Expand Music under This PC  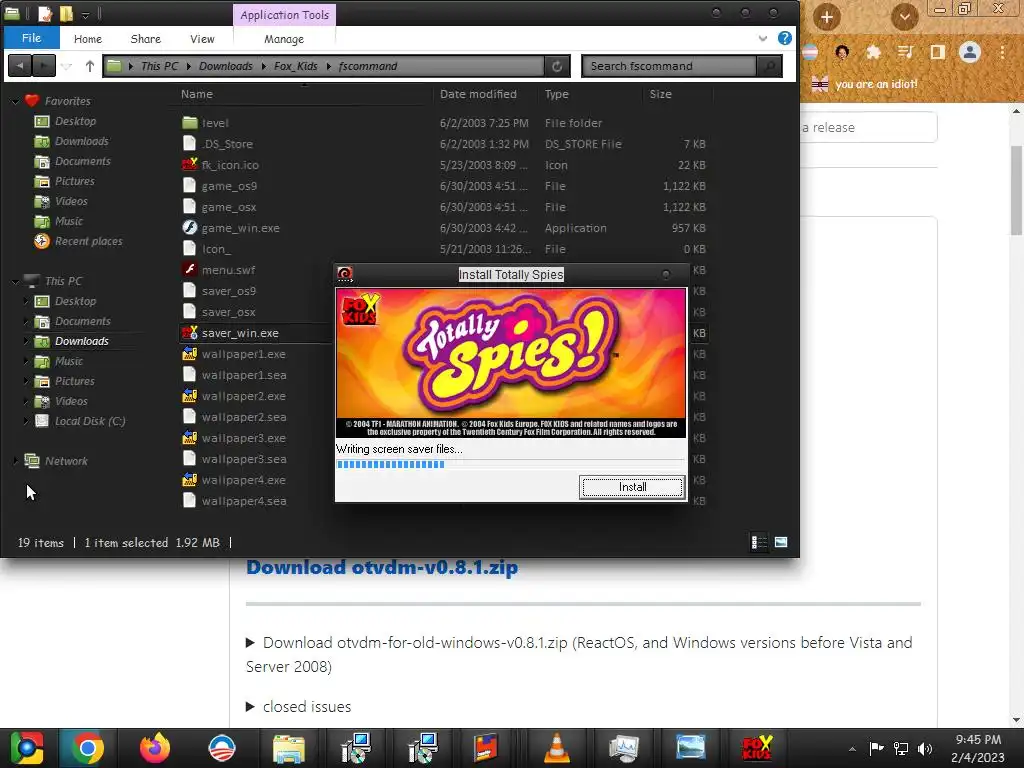click(25, 361)
